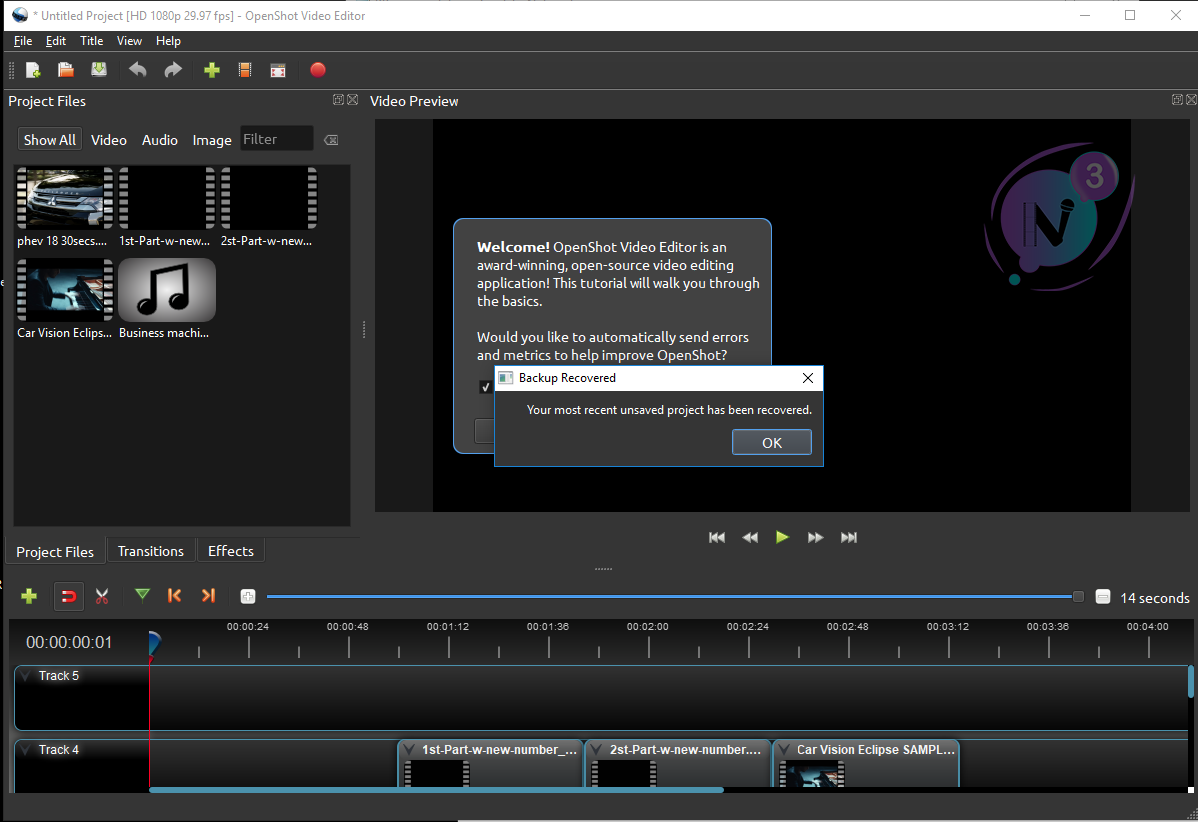The image size is (1198, 822).
Task: Click OK in Backup Recovered dialog
Action: [x=772, y=442]
